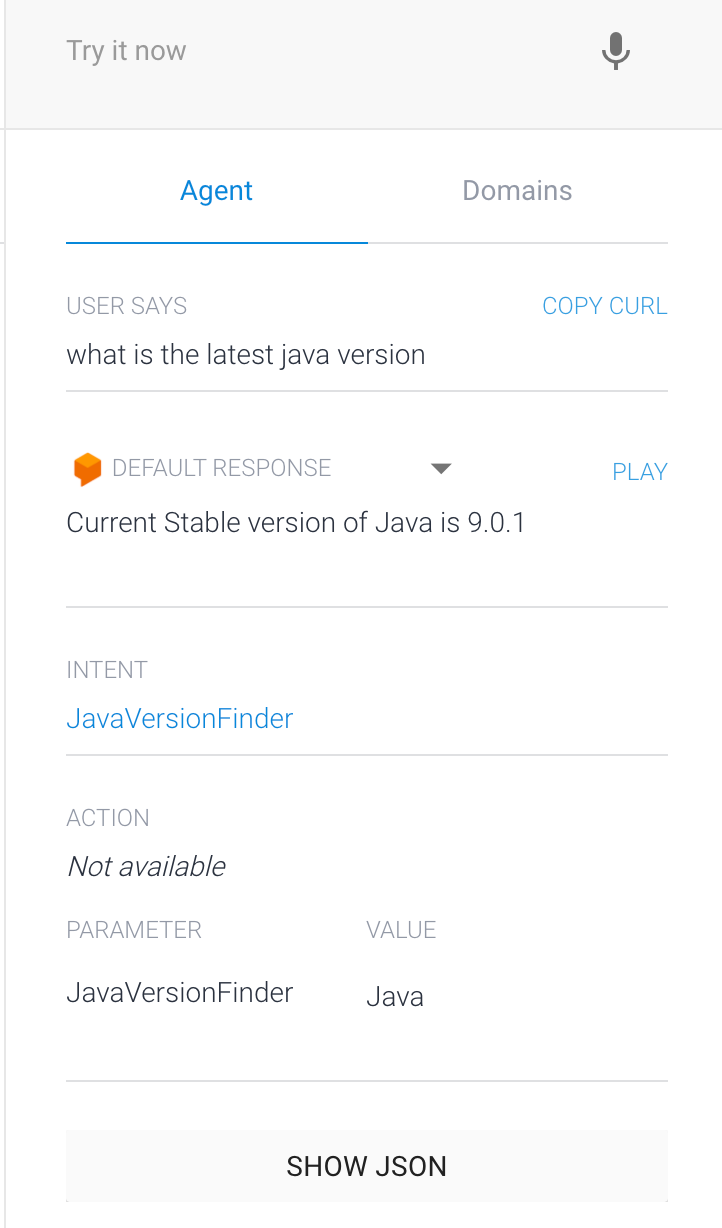This screenshot has height=1228, width=722.
Task: Click the PARAMETER column header
Action: (x=133, y=929)
